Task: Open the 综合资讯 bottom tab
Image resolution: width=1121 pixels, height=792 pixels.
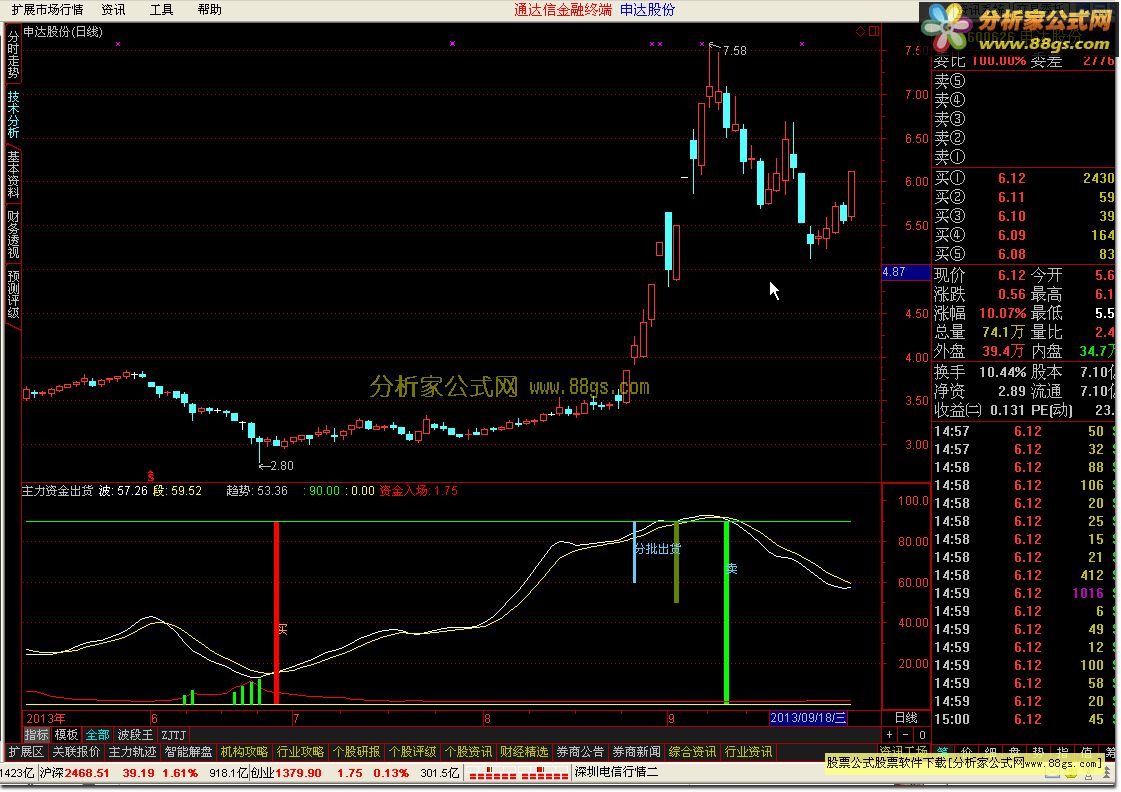Action: (x=692, y=752)
